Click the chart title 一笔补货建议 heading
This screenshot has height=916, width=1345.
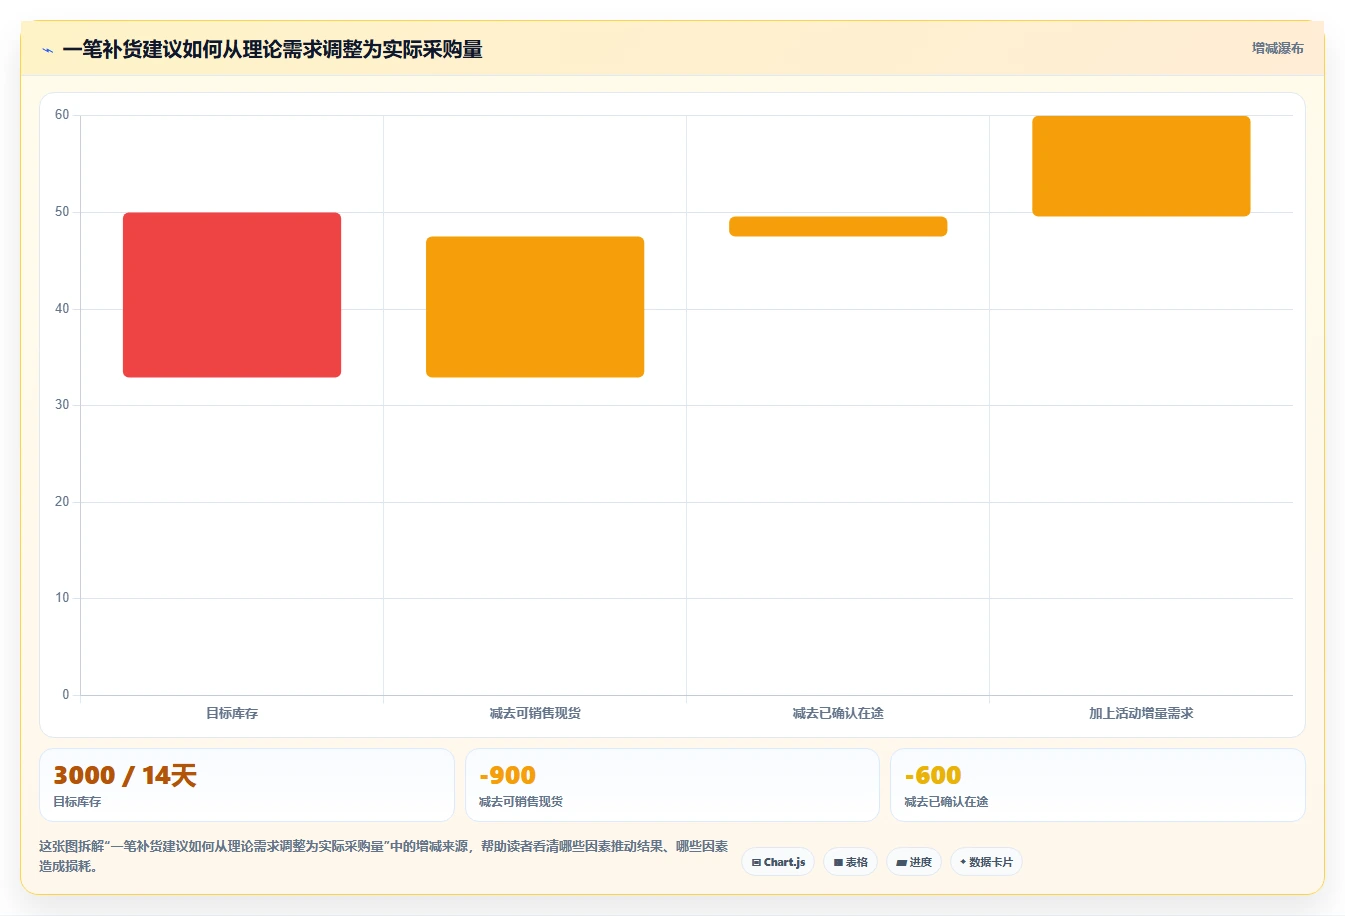(272, 49)
